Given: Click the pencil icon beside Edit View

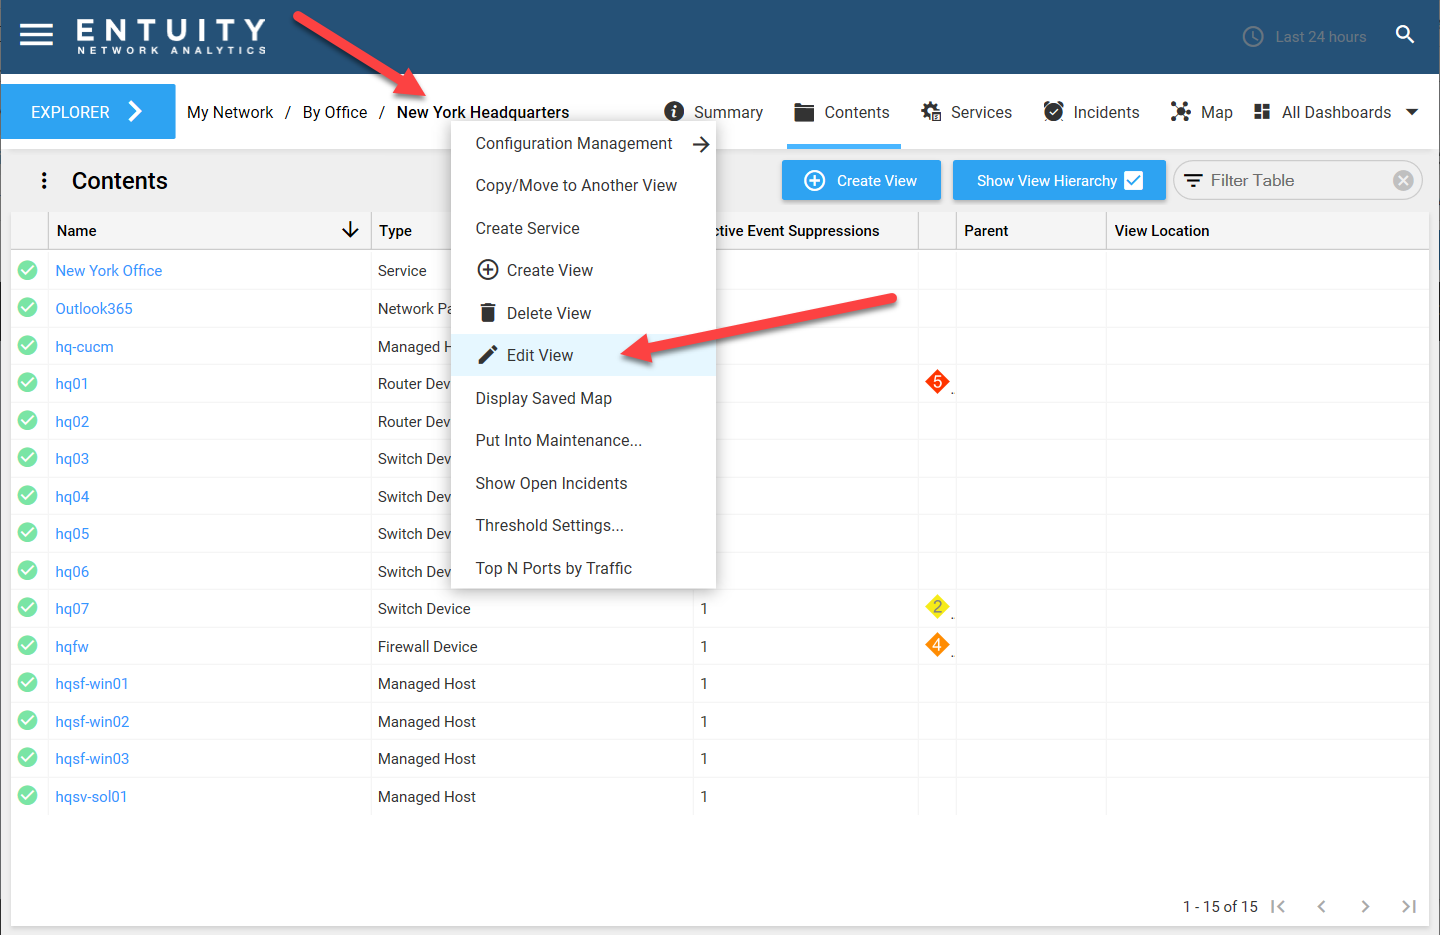Looking at the screenshot, I should [488, 355].
